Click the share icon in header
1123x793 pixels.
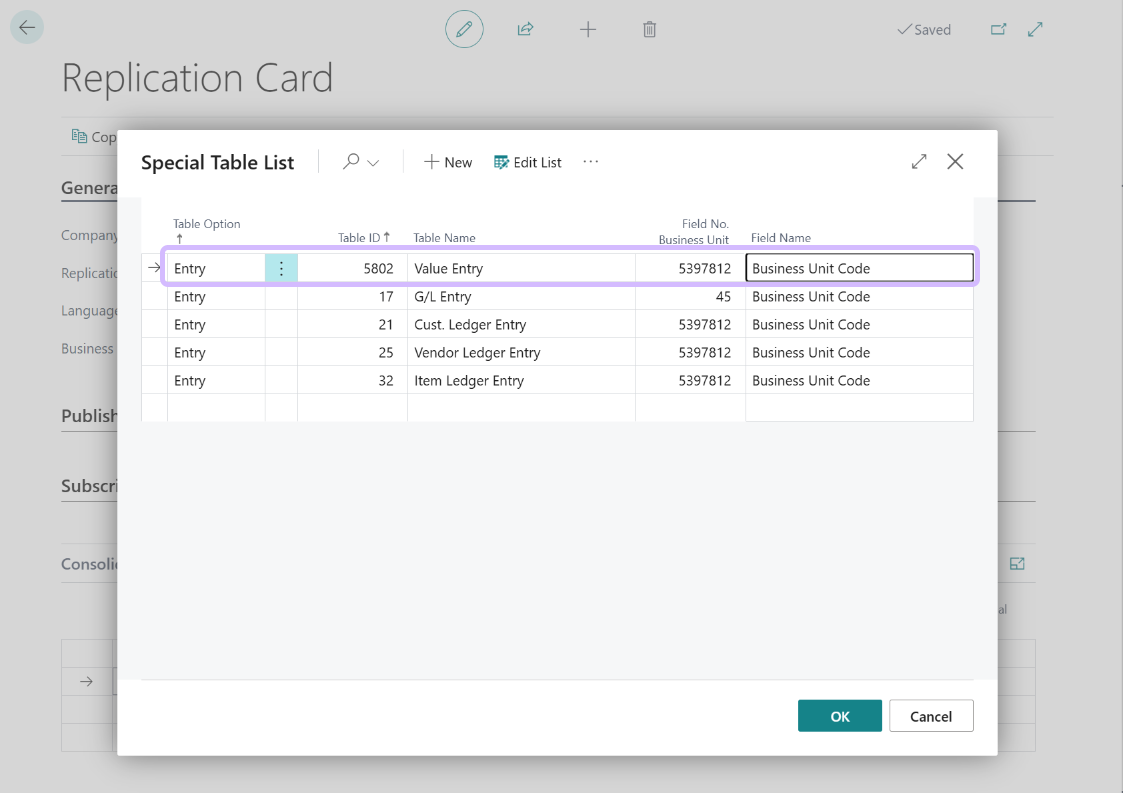pyautogui.click(x=525, y=29)
